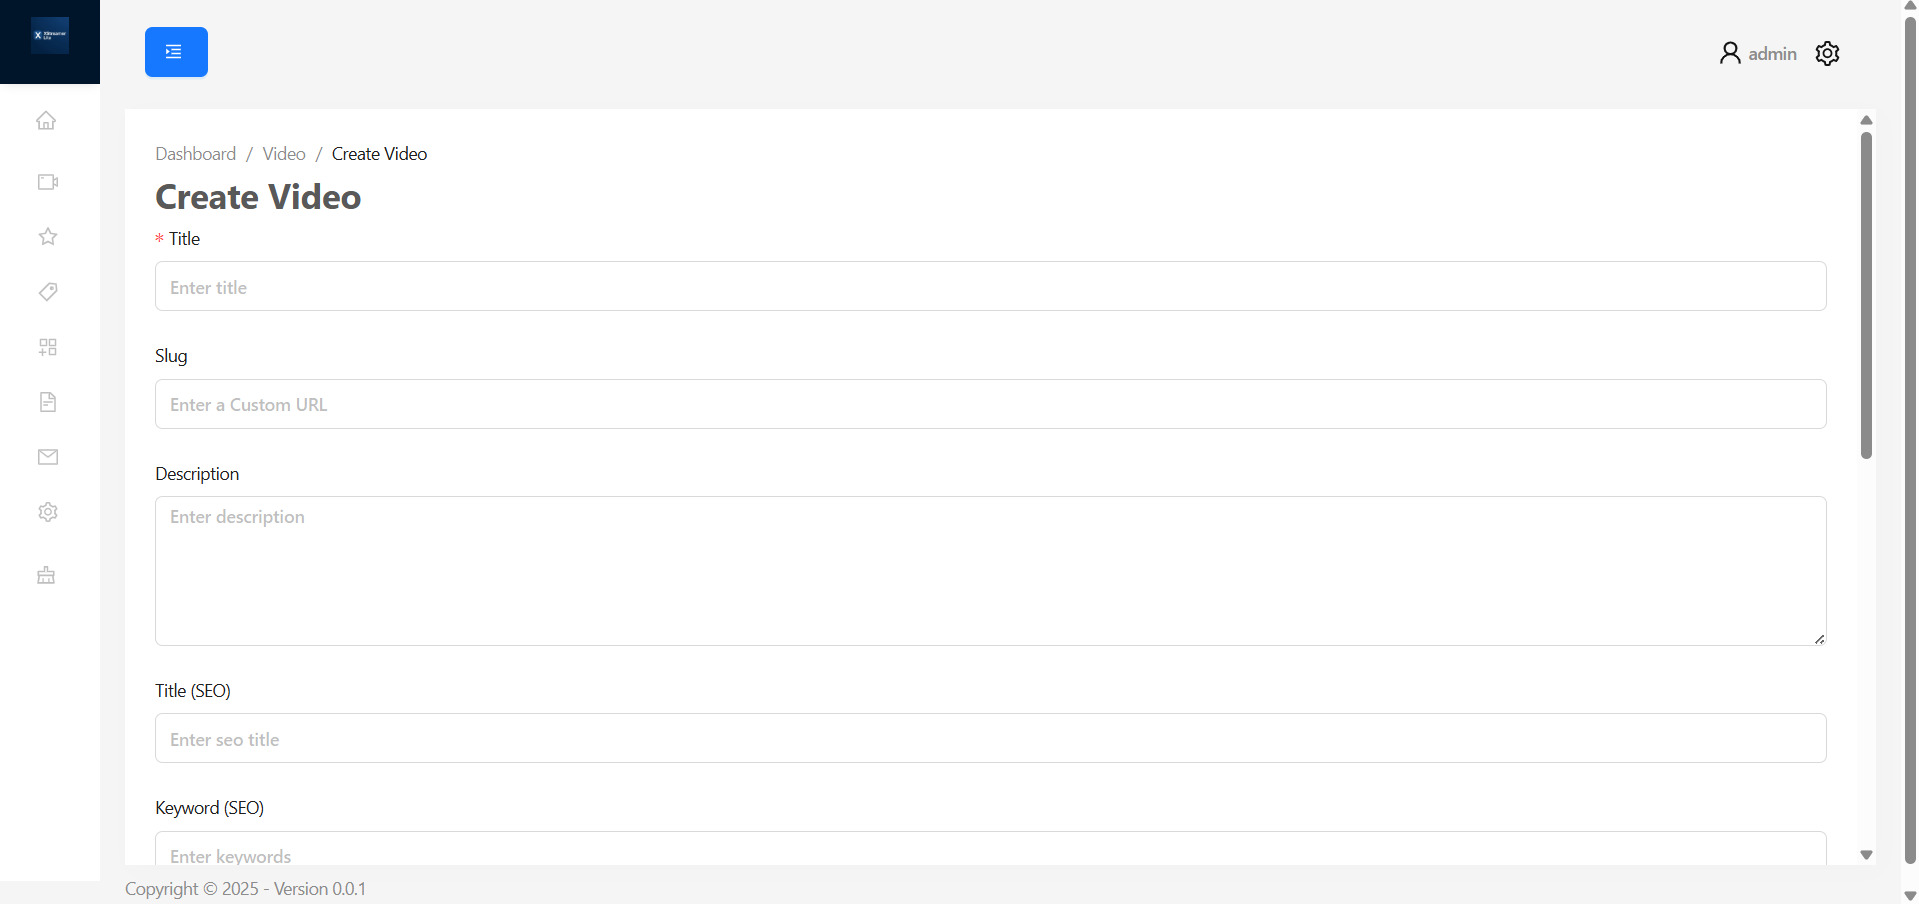Click the site logo in the sidebar
Viewport: 1919px width, 904px height.
[x=50, y=35]
